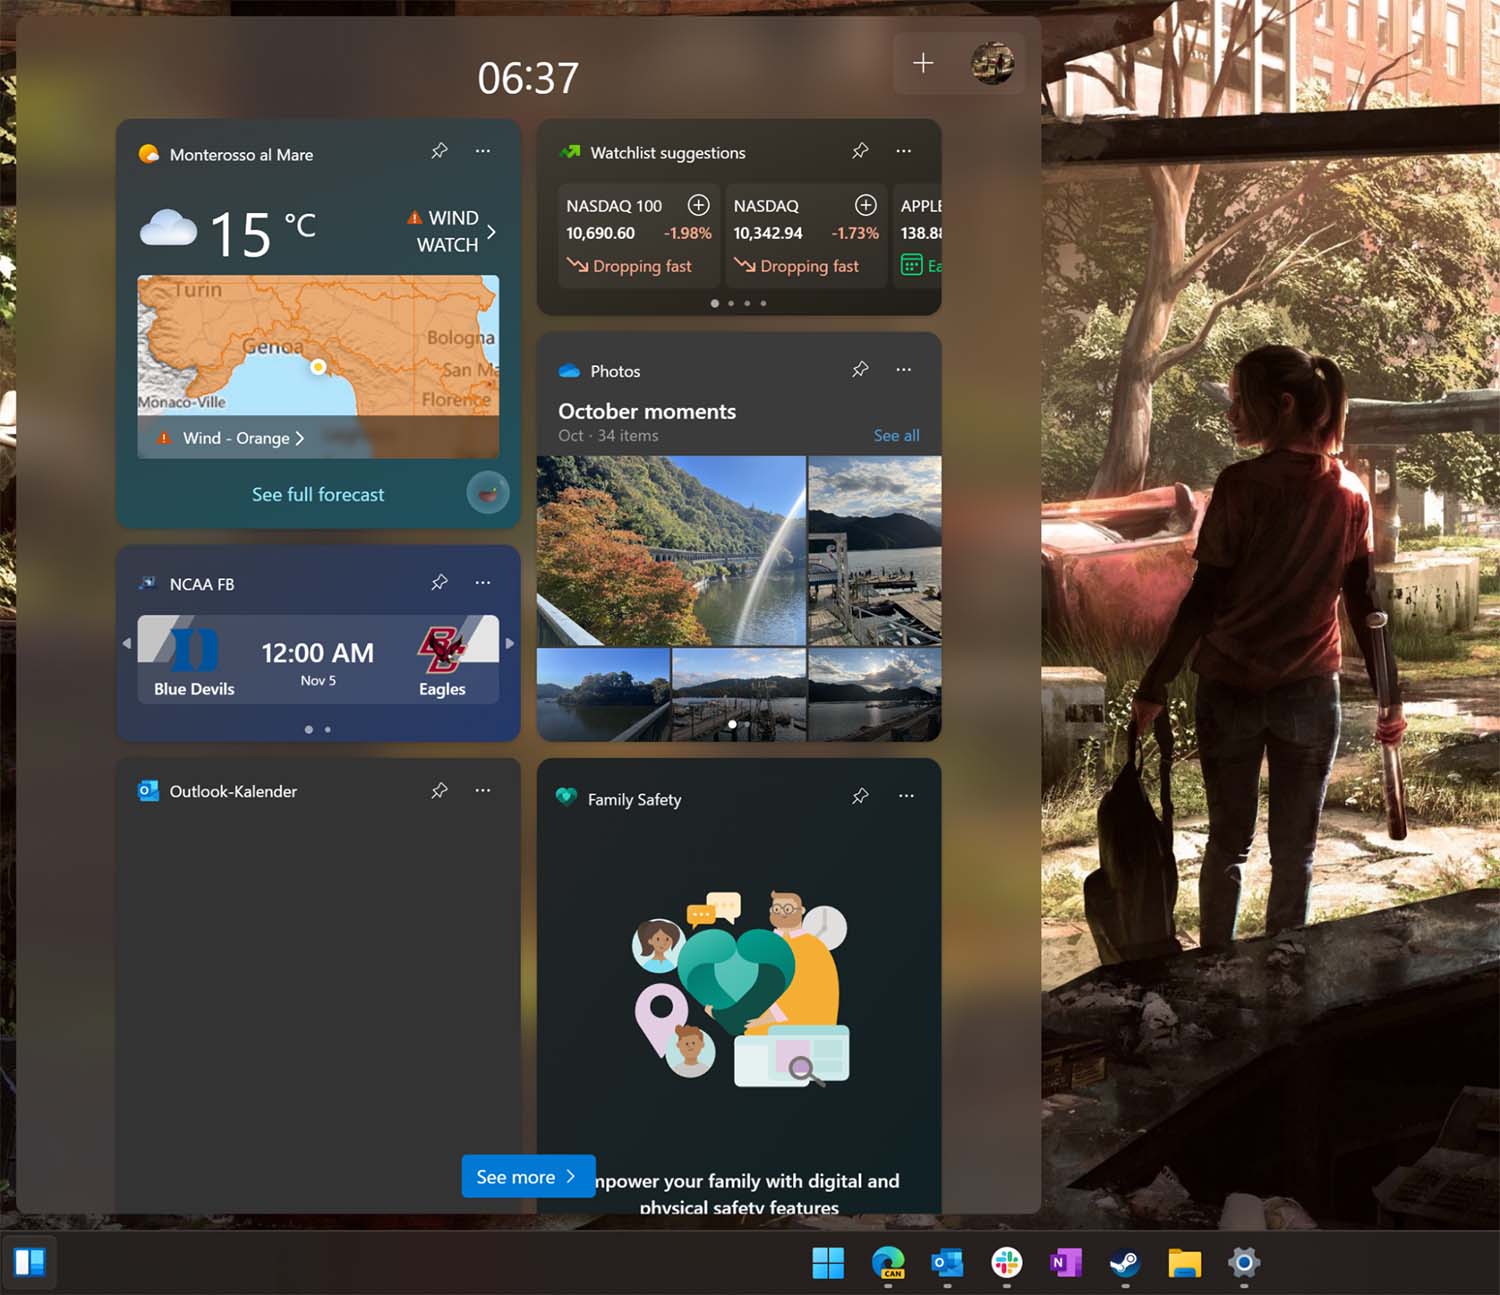Click the Widgets button on taskbar

[x=29, y=1263]
